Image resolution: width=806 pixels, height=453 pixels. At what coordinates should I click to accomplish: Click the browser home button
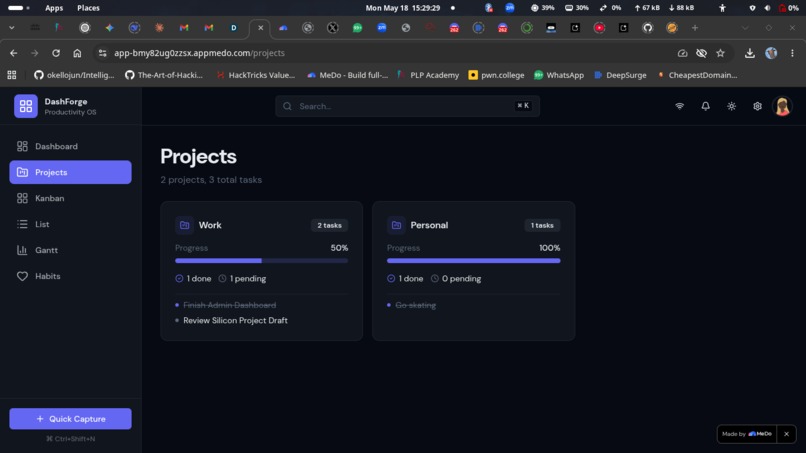point(77,53)
